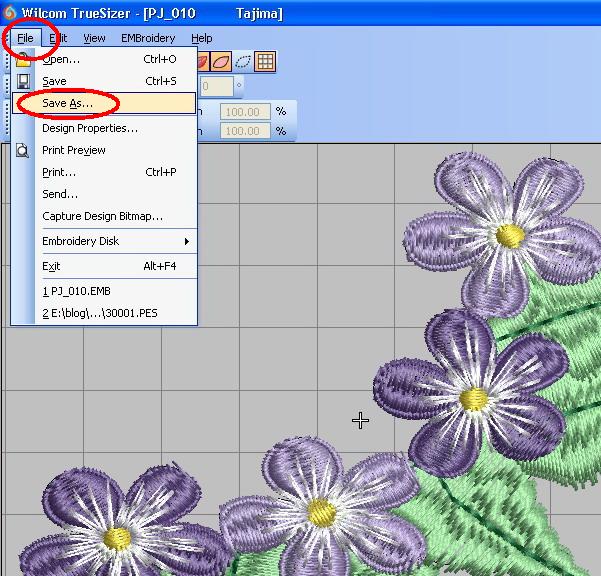Choose Save from the File menu

click(104, 81)
